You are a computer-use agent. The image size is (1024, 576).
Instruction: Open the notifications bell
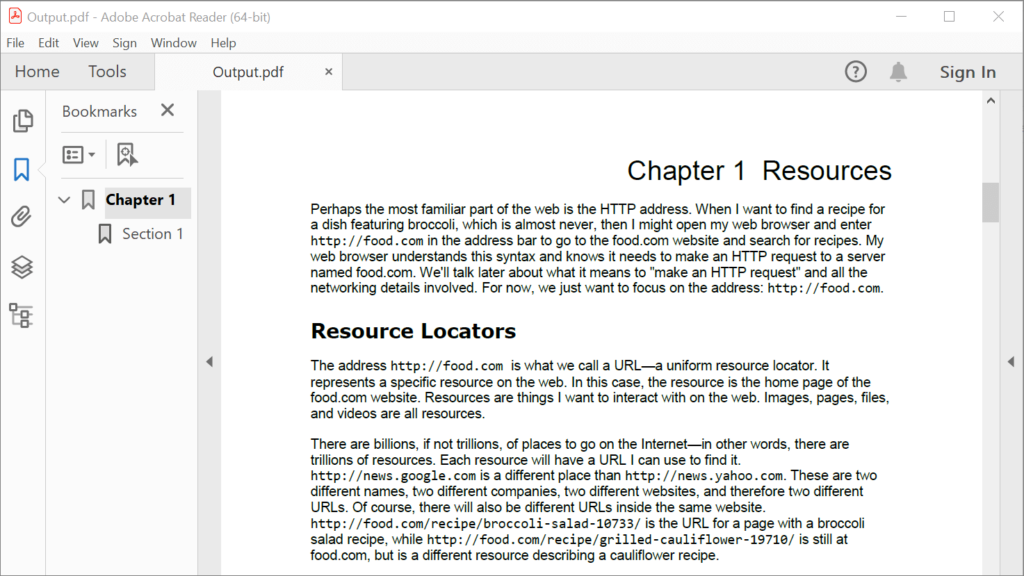coord(898,71)
